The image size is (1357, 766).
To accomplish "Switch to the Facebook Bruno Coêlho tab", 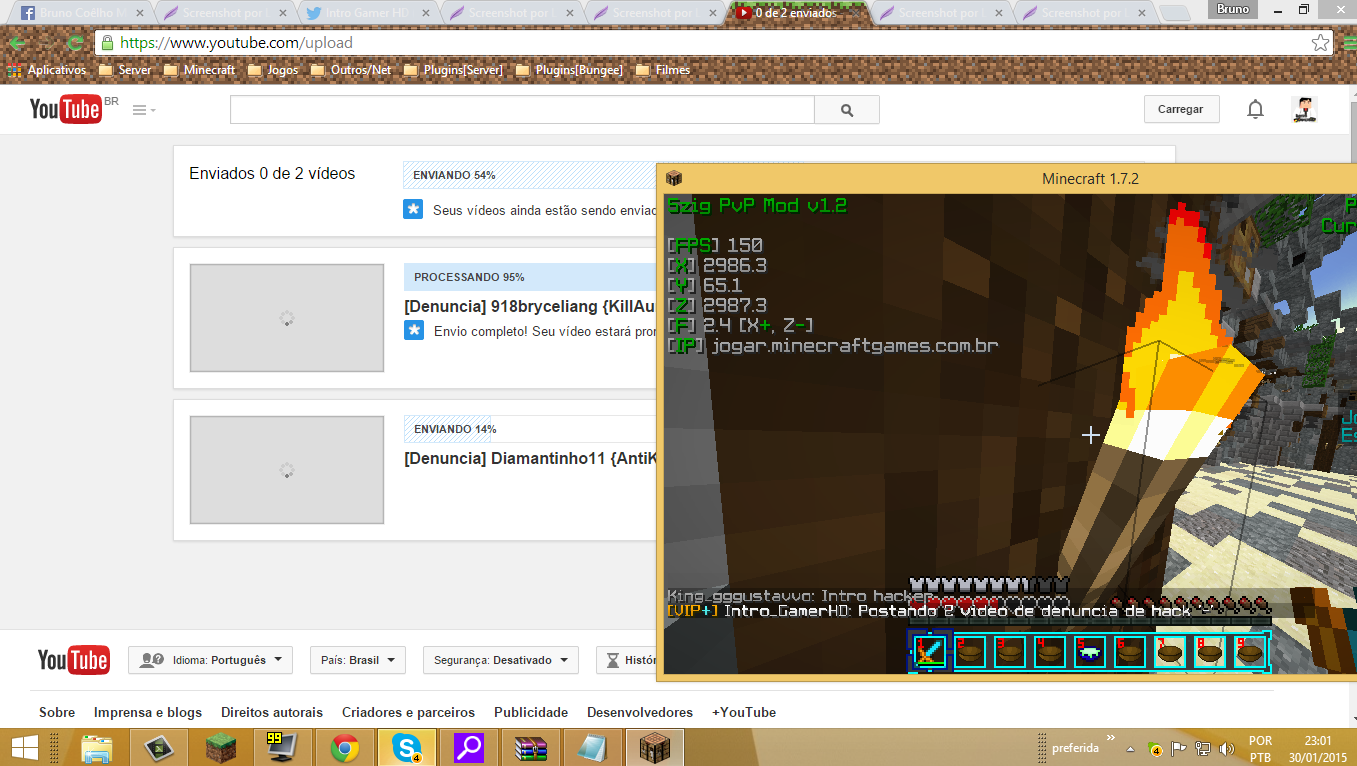I will click(80, 13).
